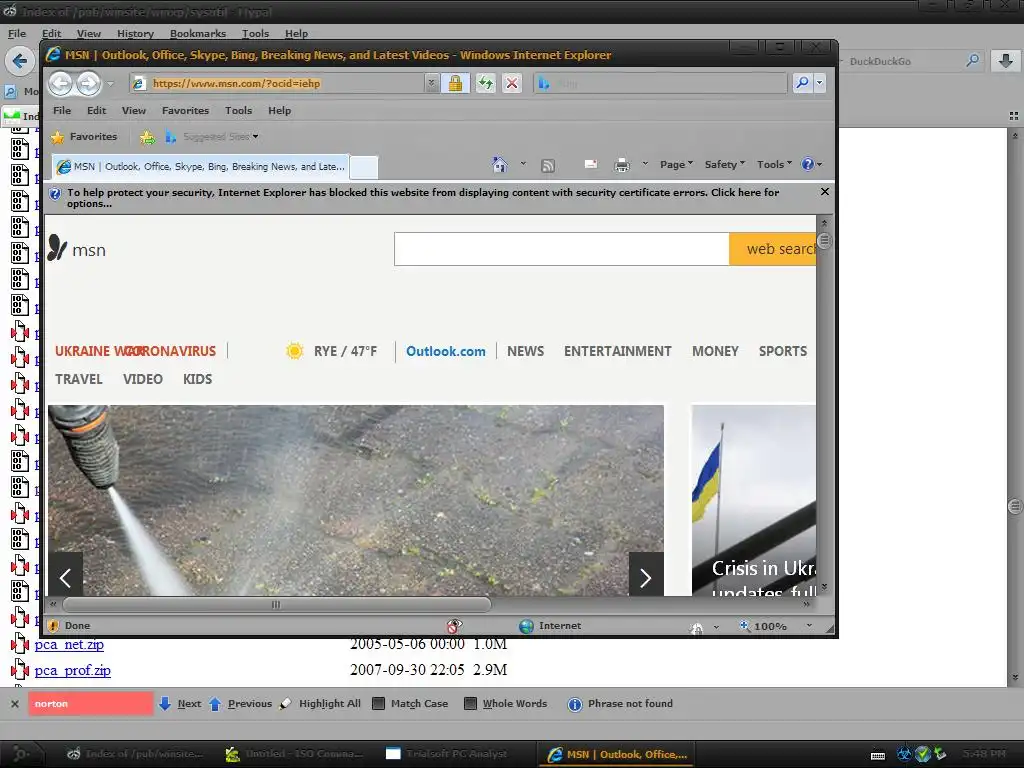The width and height of the screenshot is (1024, 768).
Task: Click the red Stop loading icon
Action: tap(512, 83)
